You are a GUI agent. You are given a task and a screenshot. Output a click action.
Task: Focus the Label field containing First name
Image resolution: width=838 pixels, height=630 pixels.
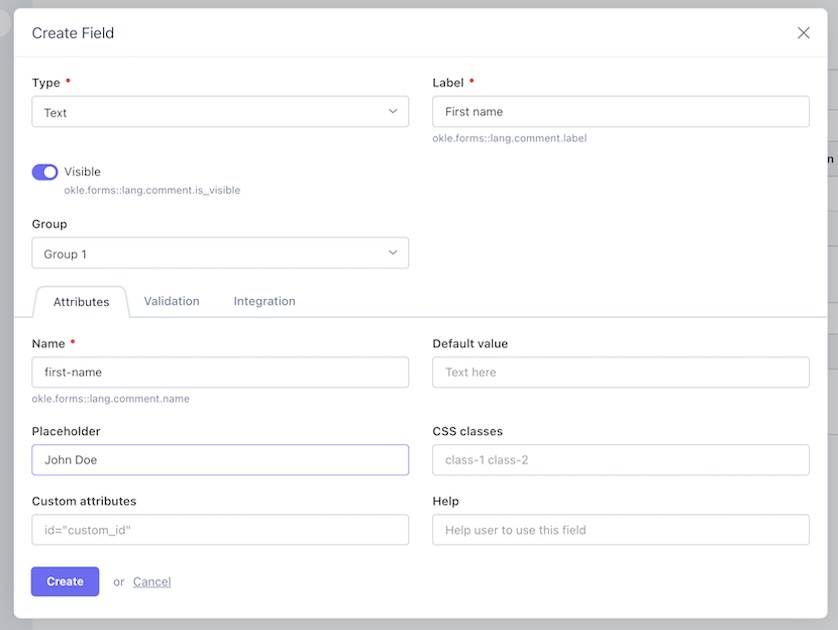coord(620,112)
